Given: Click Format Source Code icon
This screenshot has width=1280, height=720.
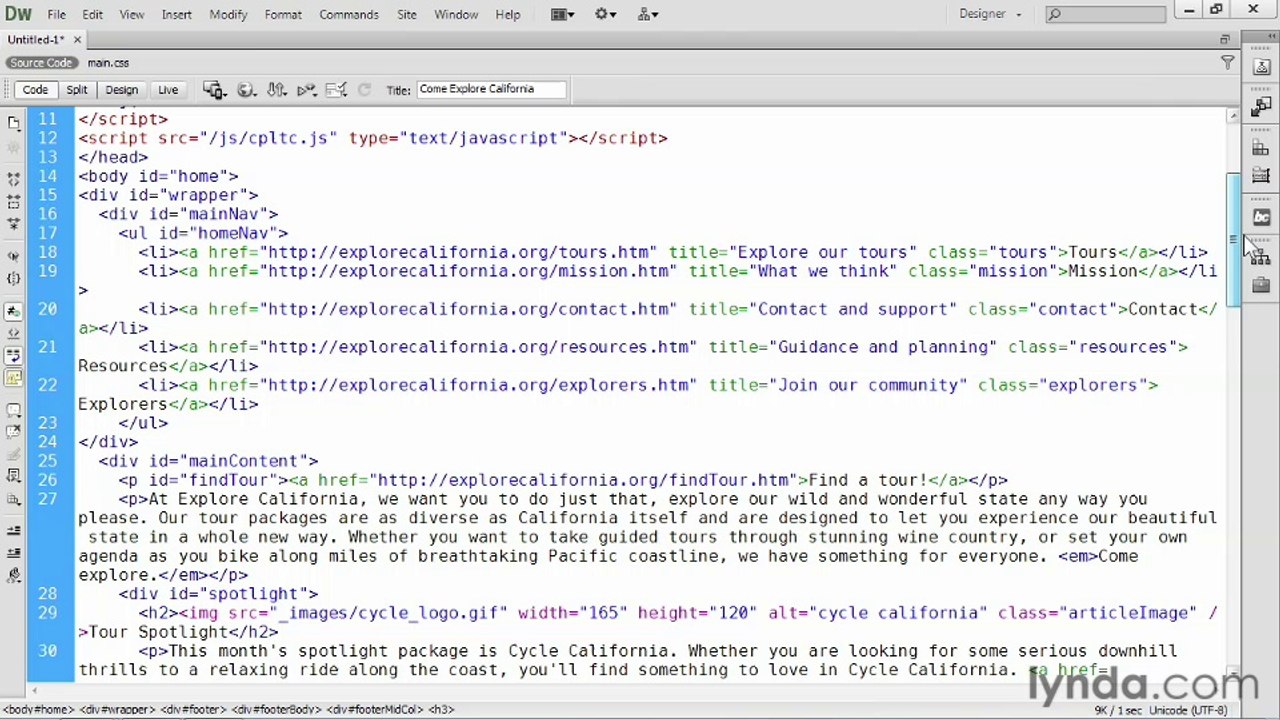Looking at the screenshot, I should pyautogui.click(x=14, y=575).
